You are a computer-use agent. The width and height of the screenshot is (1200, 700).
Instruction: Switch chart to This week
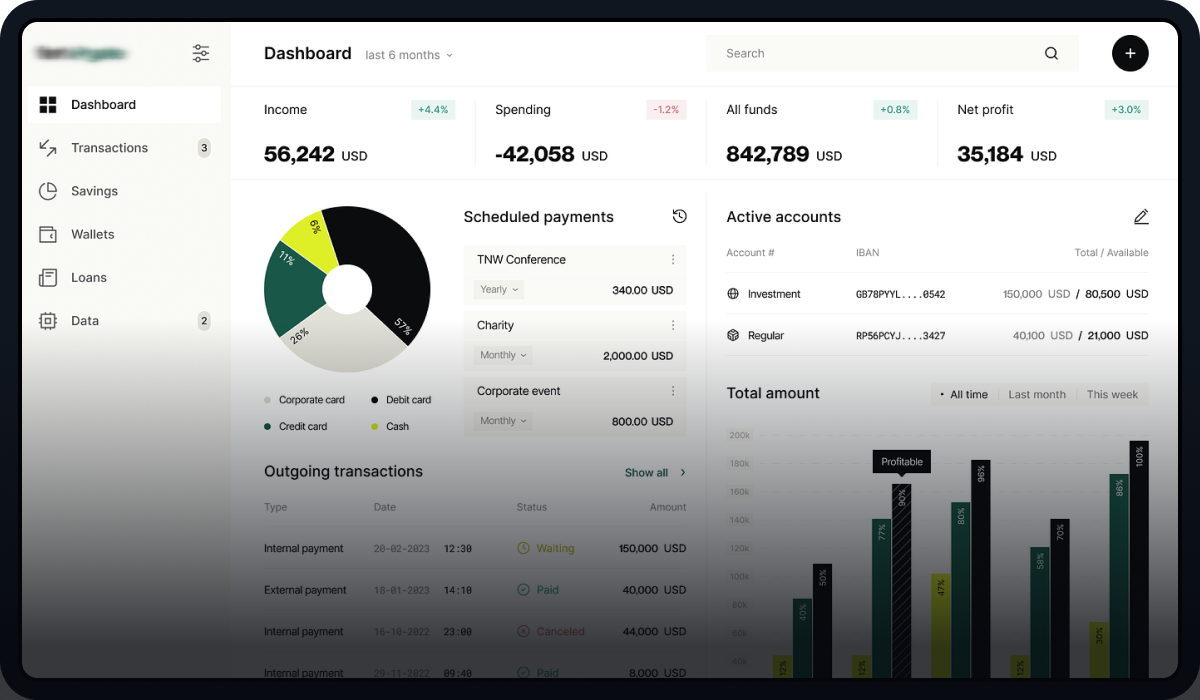click(x=1112, y=395)
